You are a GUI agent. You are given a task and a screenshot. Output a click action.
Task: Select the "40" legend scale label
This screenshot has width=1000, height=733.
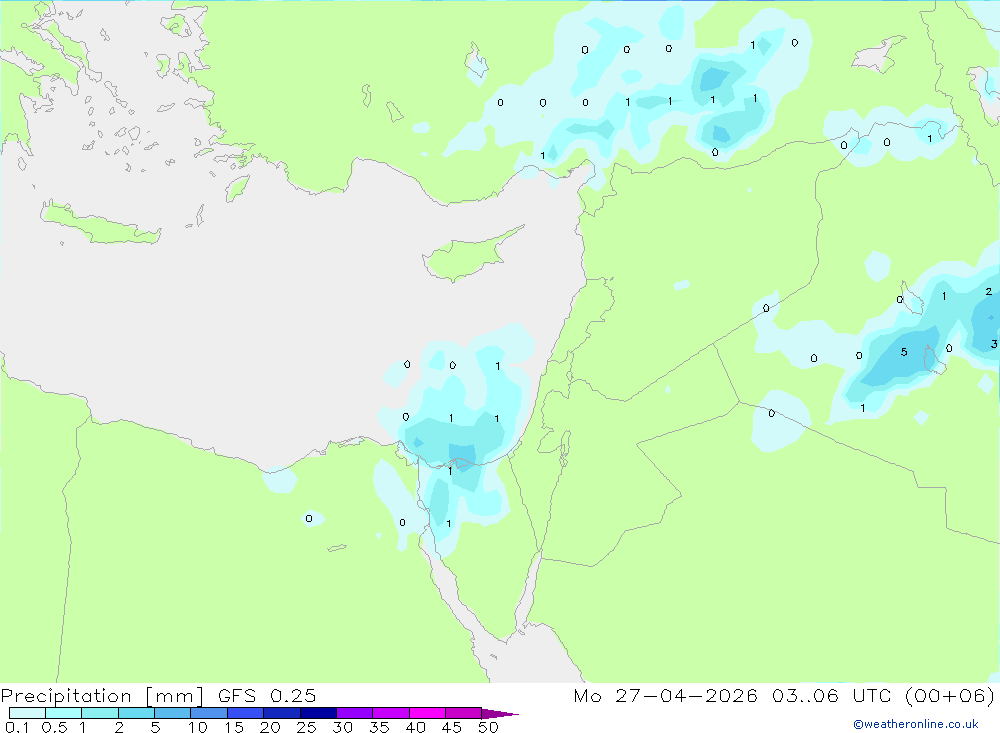pyautogui.click(x=416, y=727)
